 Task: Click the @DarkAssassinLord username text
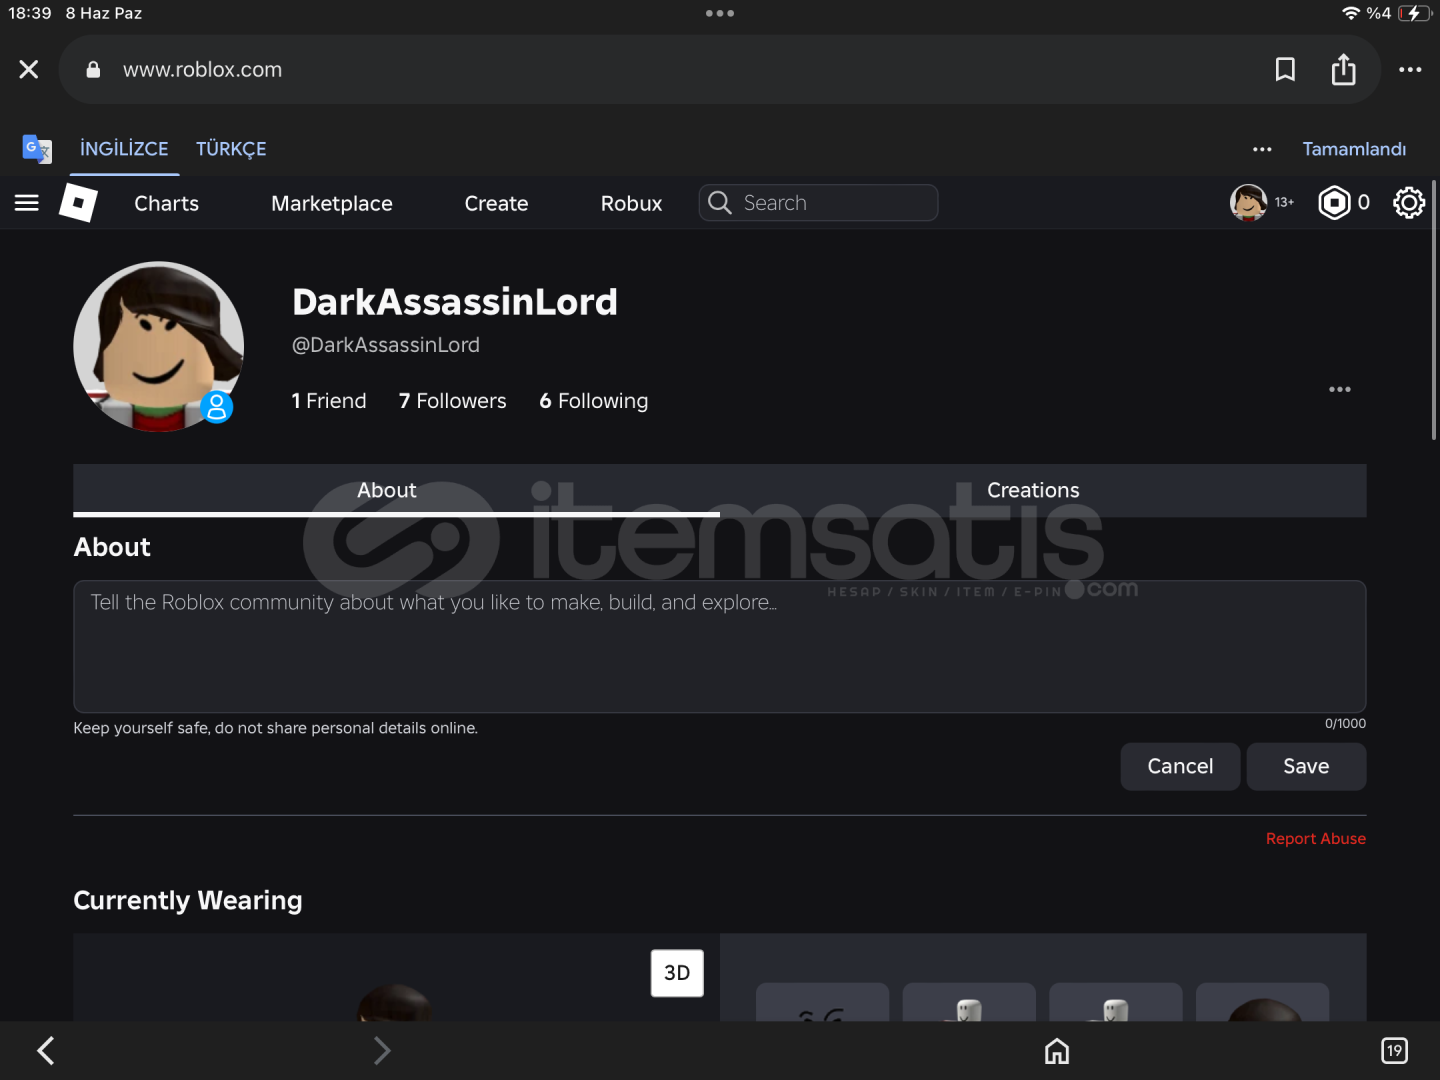click(385, 345)
